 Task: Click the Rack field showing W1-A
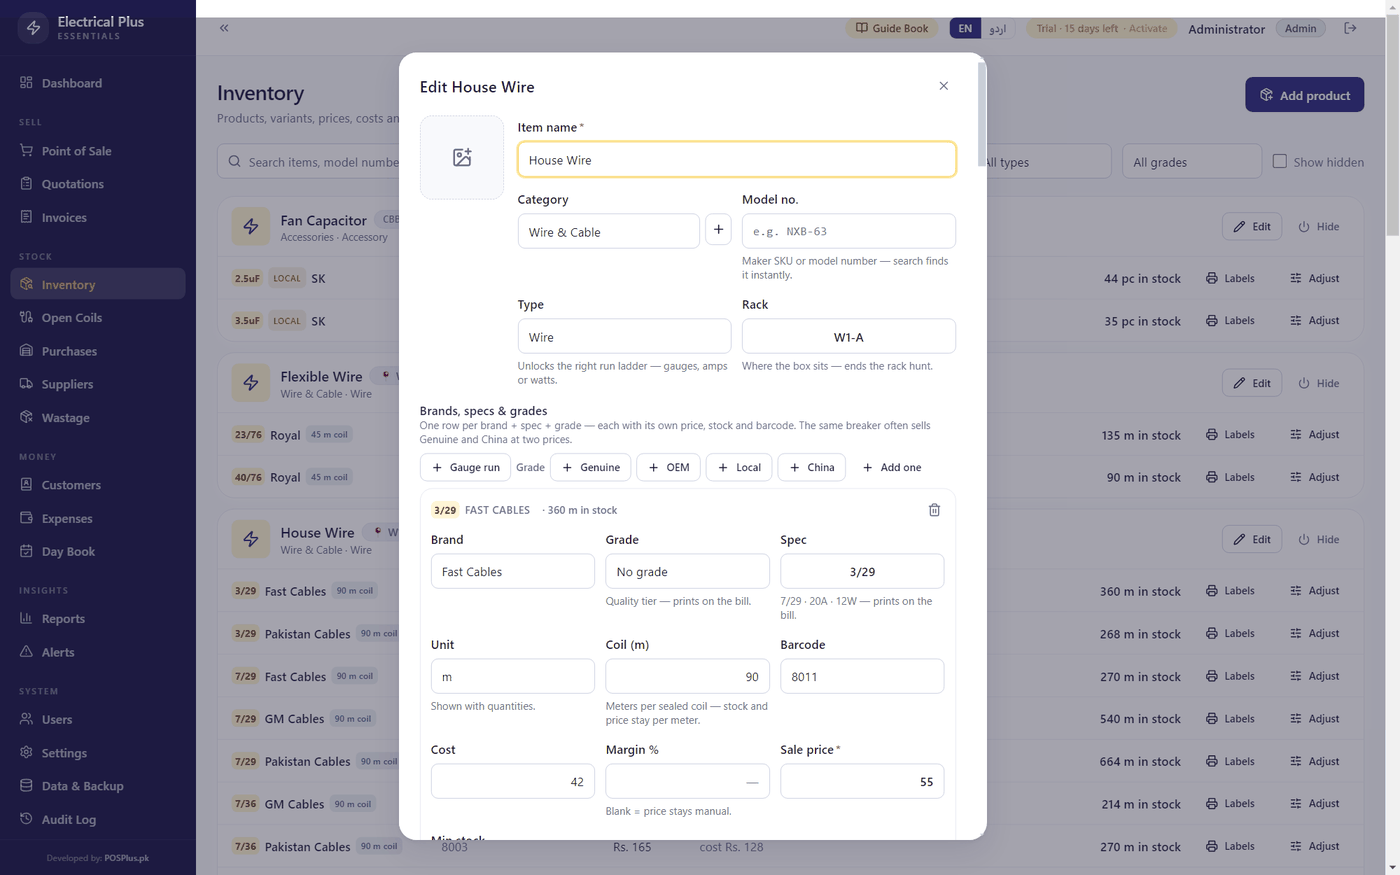tap(849, 336)
